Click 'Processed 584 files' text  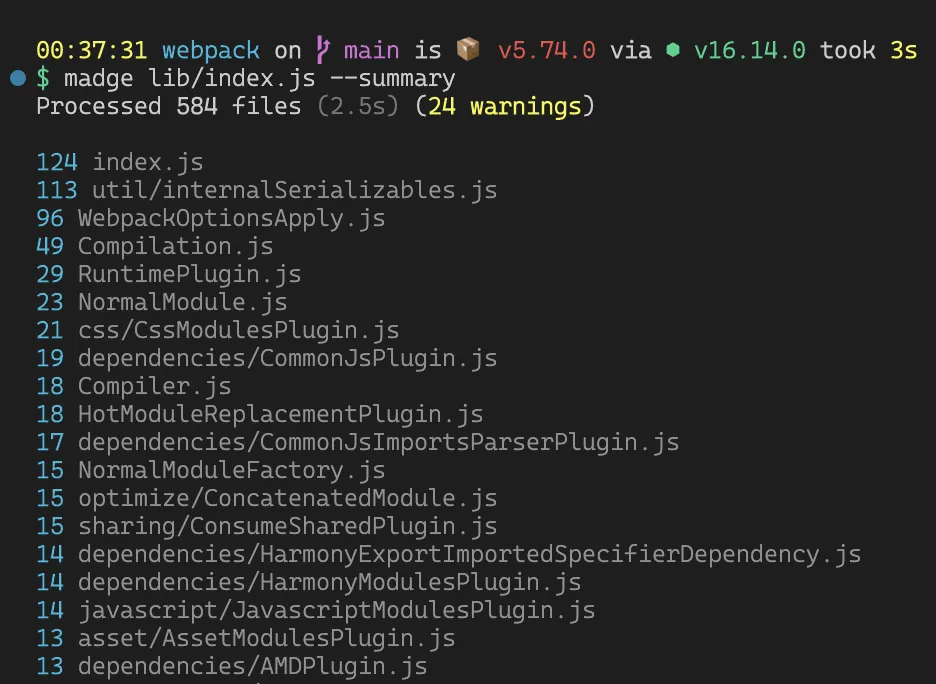tap(169, 106)
